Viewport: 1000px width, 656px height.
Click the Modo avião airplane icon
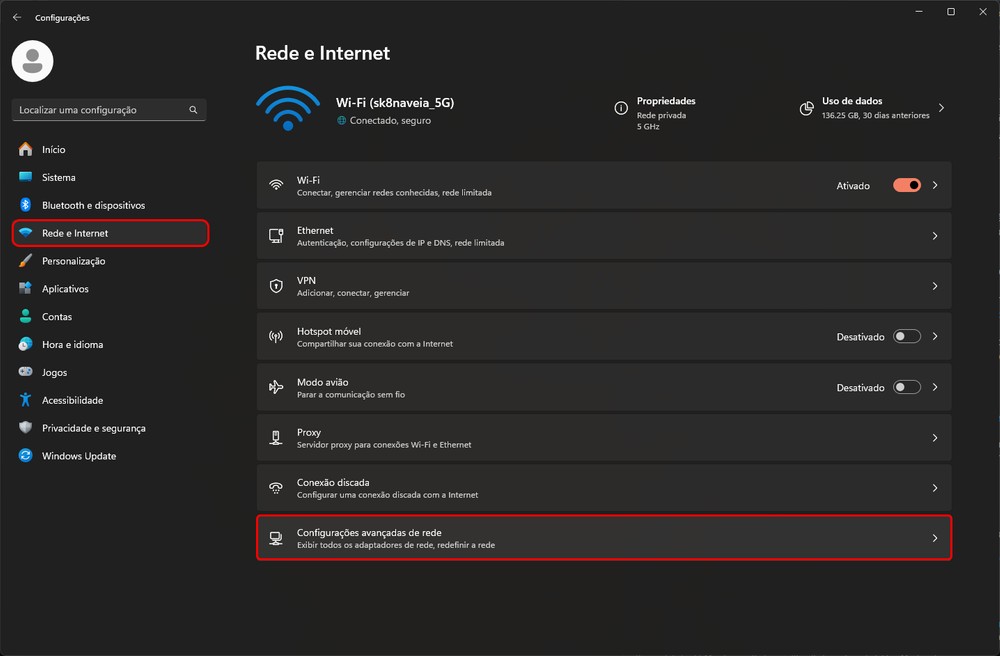276,387
